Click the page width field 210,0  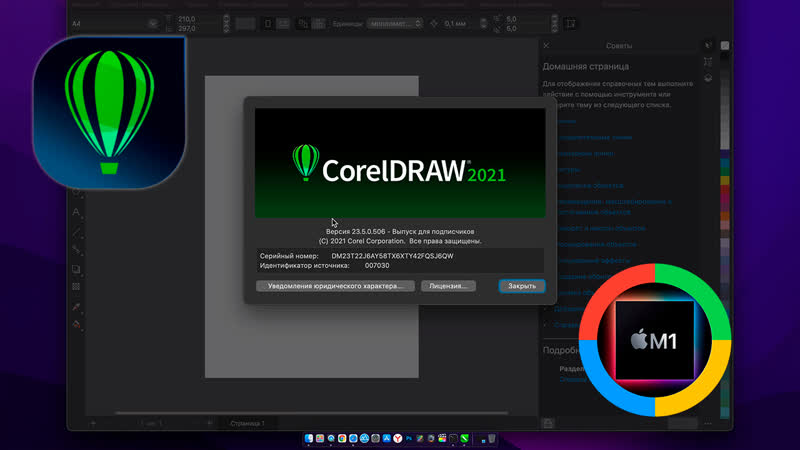[x=198, y=19]
